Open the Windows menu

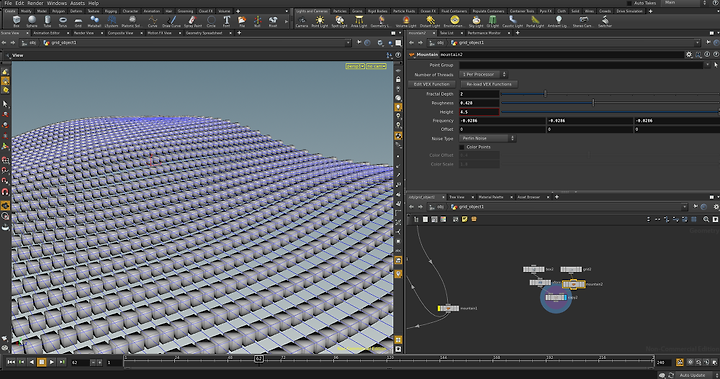(56, 3)
